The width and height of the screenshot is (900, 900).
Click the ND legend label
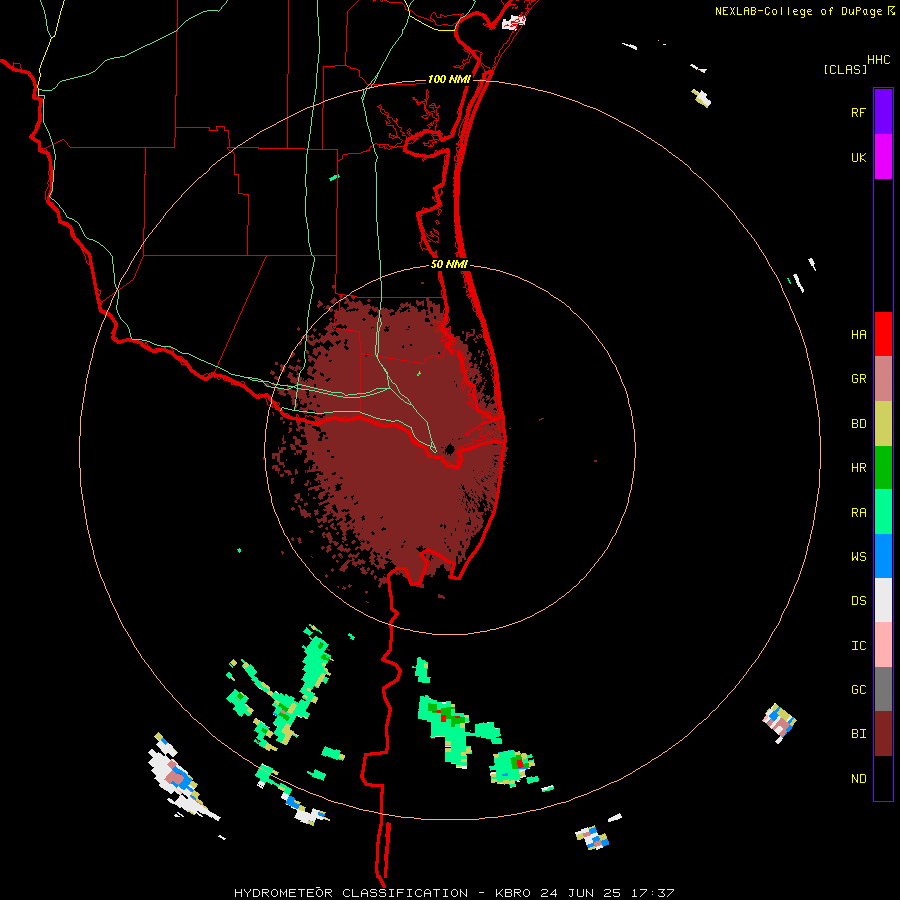pyautogui.click(x=858, y=779)
